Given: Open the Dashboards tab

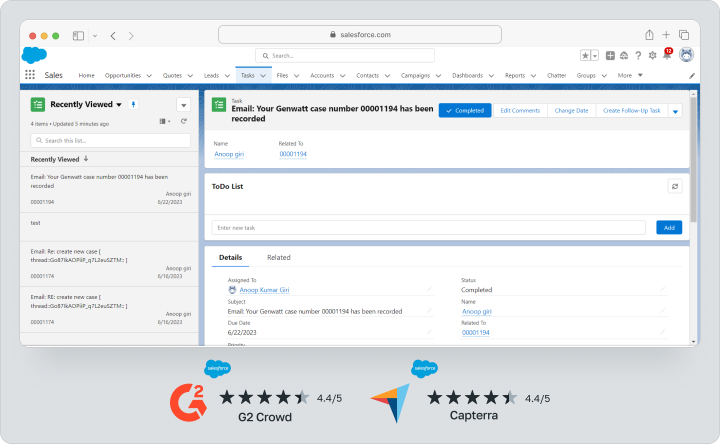Looking at the screenshot, I should (467, 75).
